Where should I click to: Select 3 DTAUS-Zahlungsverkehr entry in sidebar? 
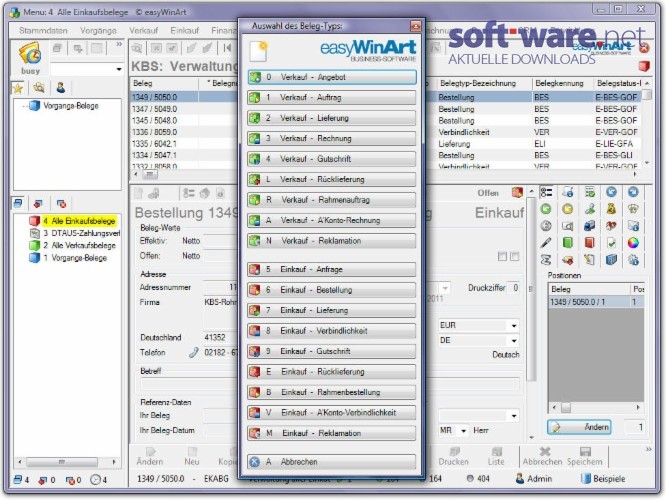(x=74, y=233)
